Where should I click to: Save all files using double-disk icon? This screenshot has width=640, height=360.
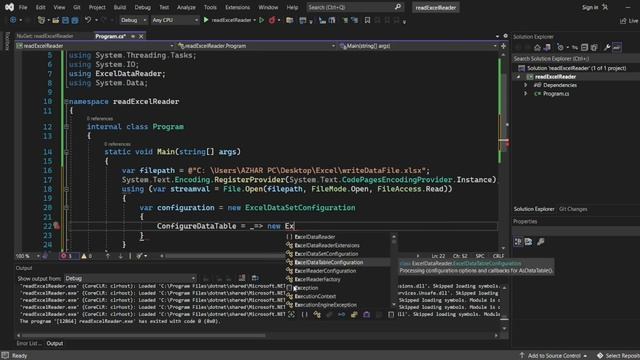click(75, 20)
